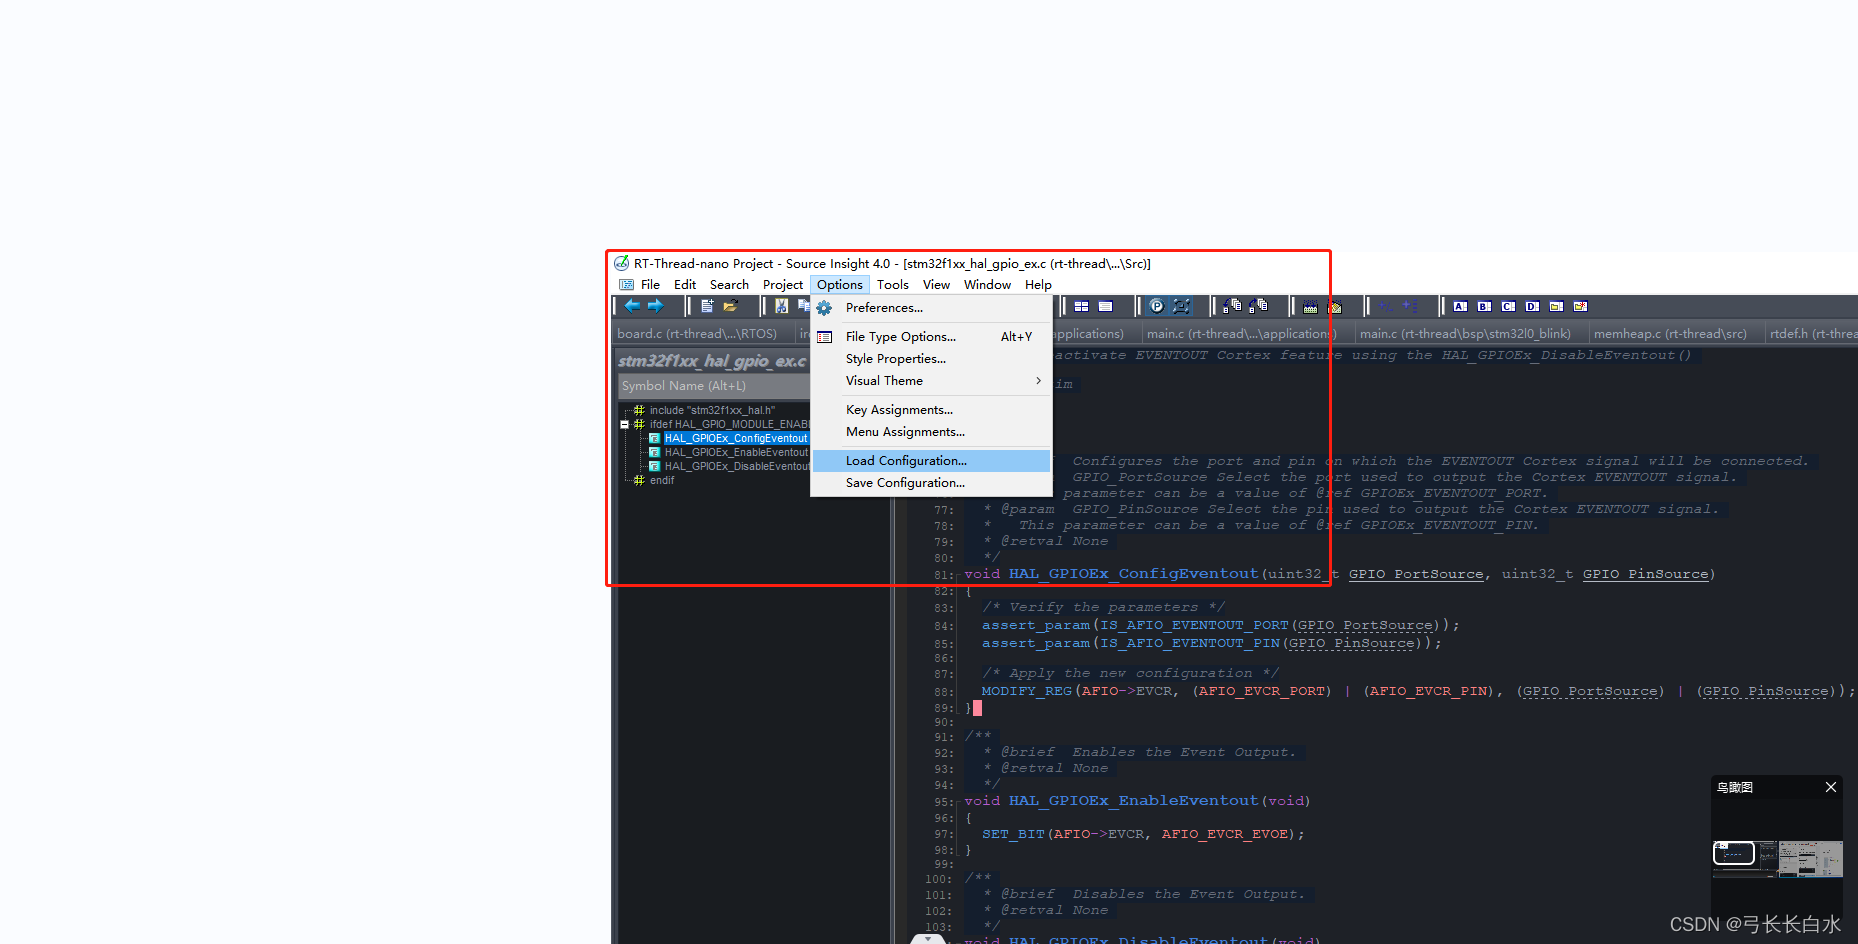Click the folder with red star toolbar icon
1858x944 pixels.
point(1580,306)
